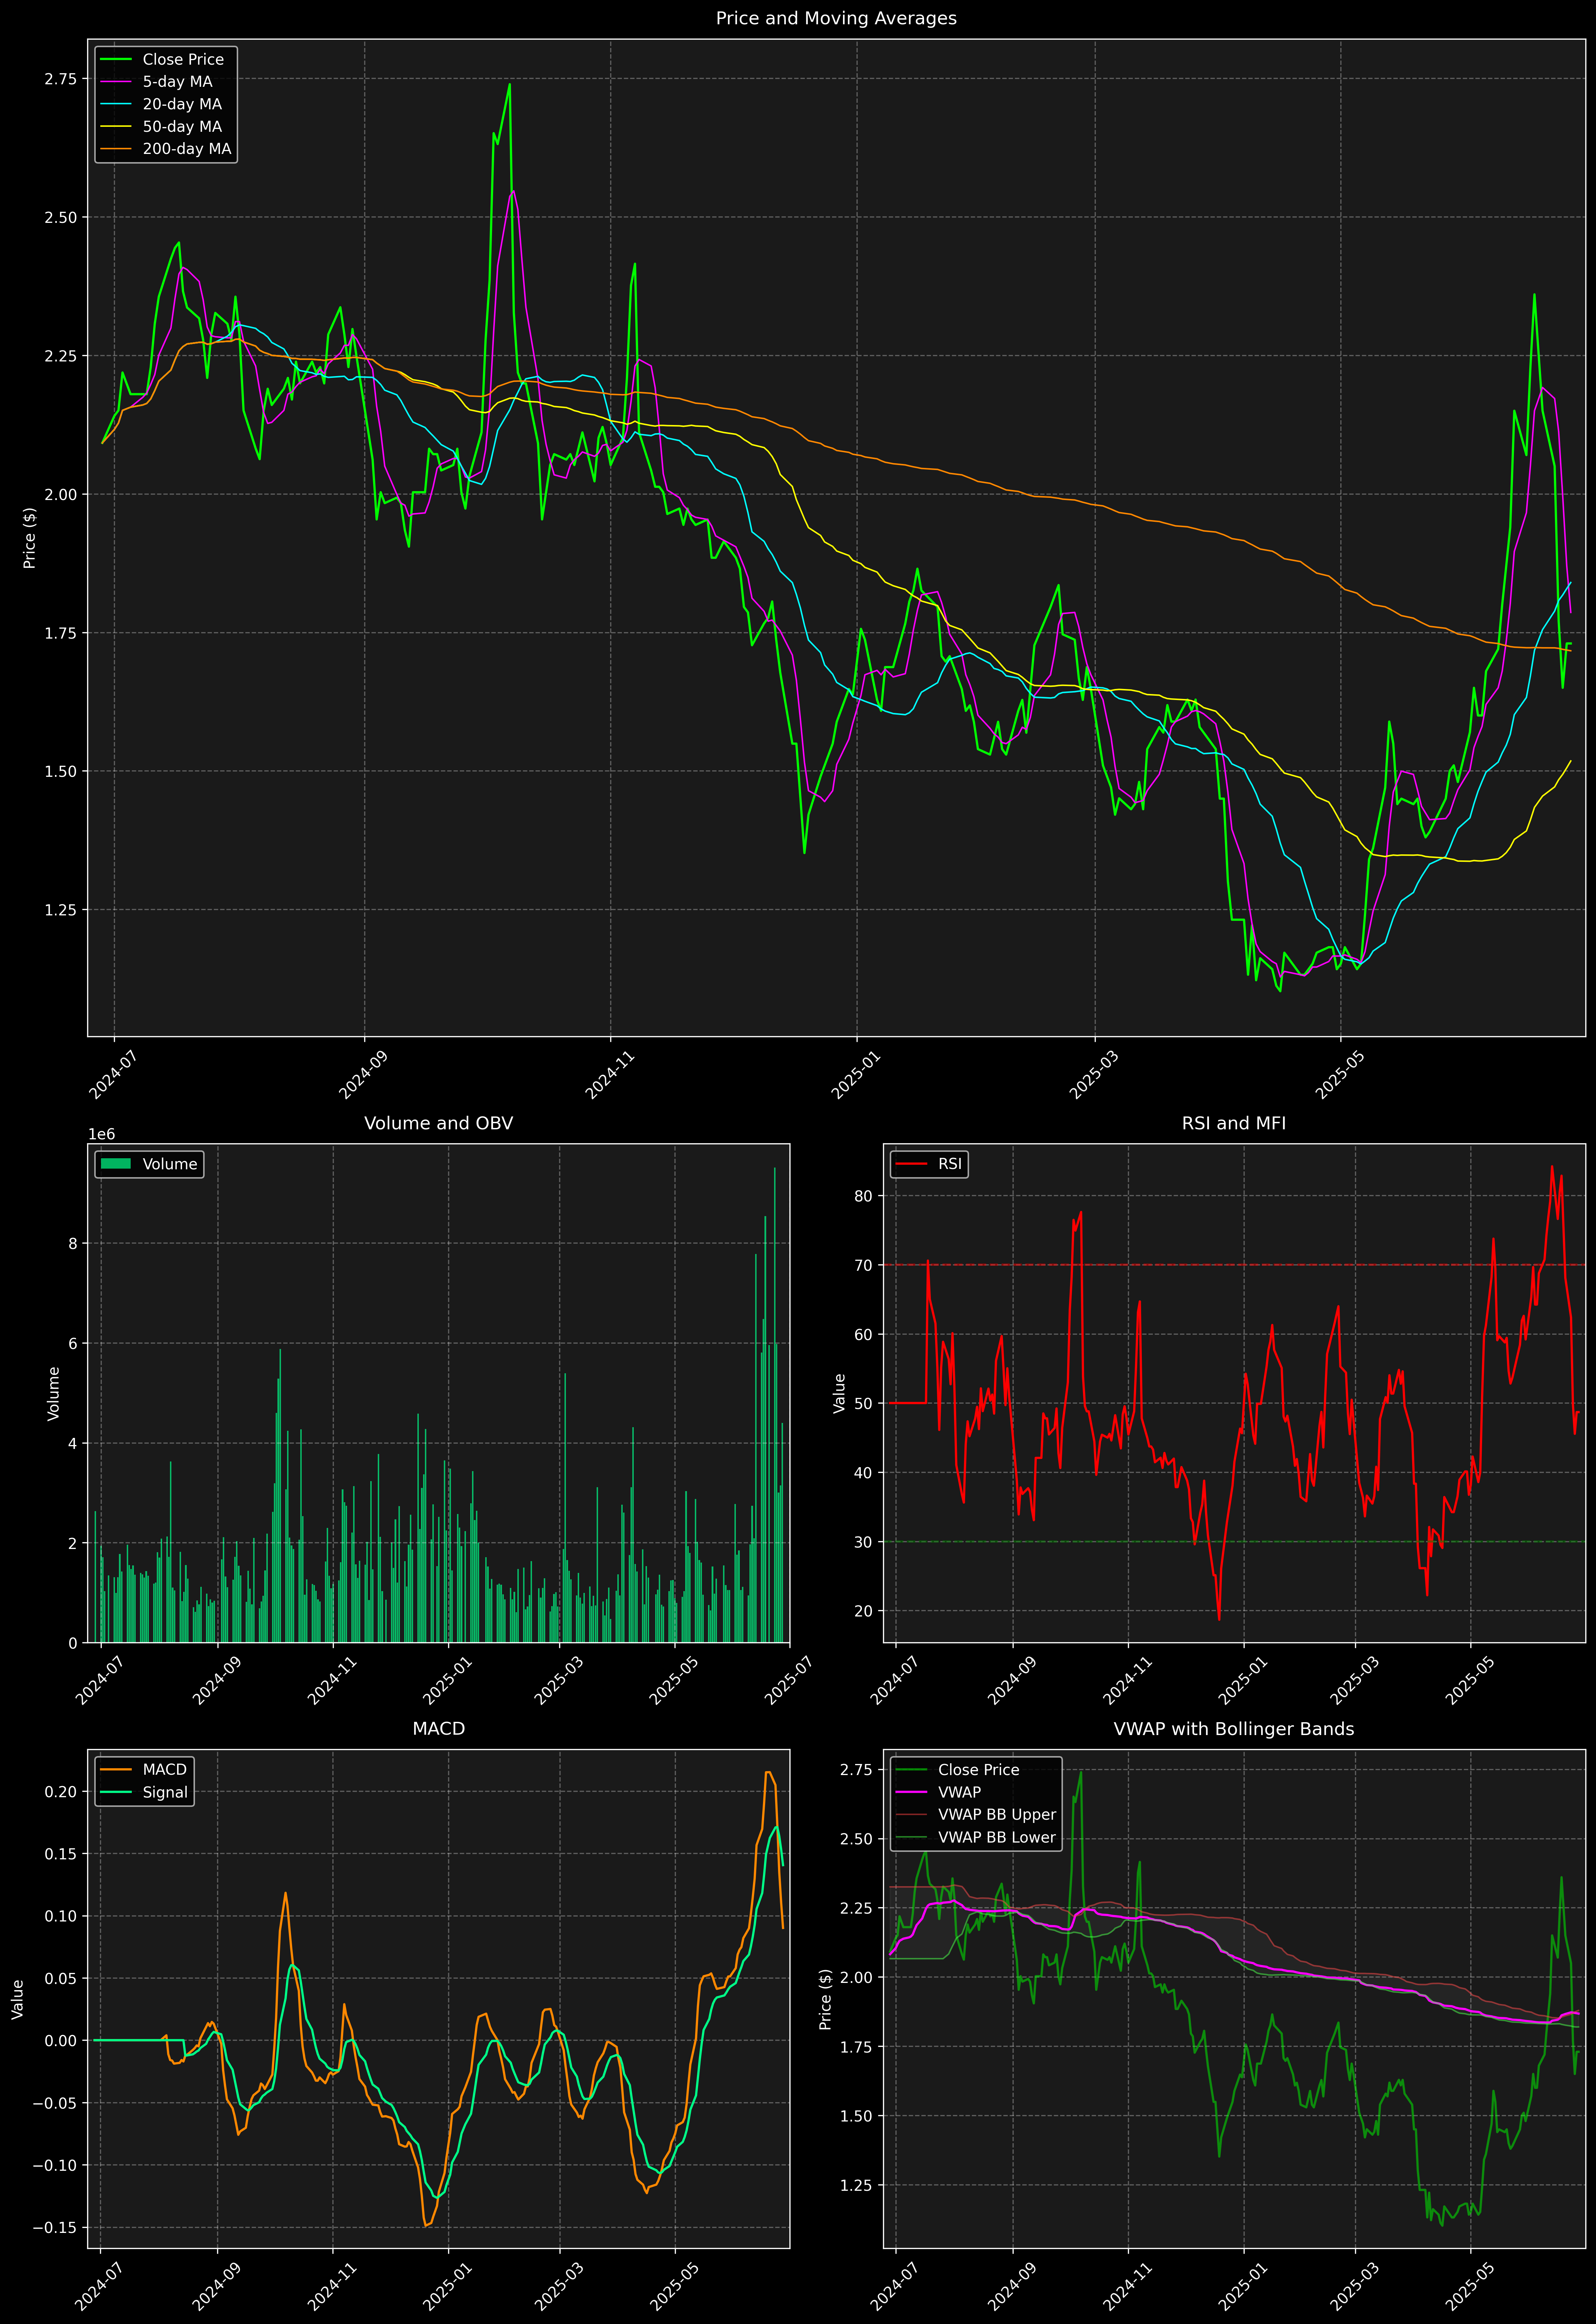Image resolution: width=1596 pixels, height=2324 pixels.
Task: Click the "20" y-tick on RSI chart
Action: click(864, 1611)
